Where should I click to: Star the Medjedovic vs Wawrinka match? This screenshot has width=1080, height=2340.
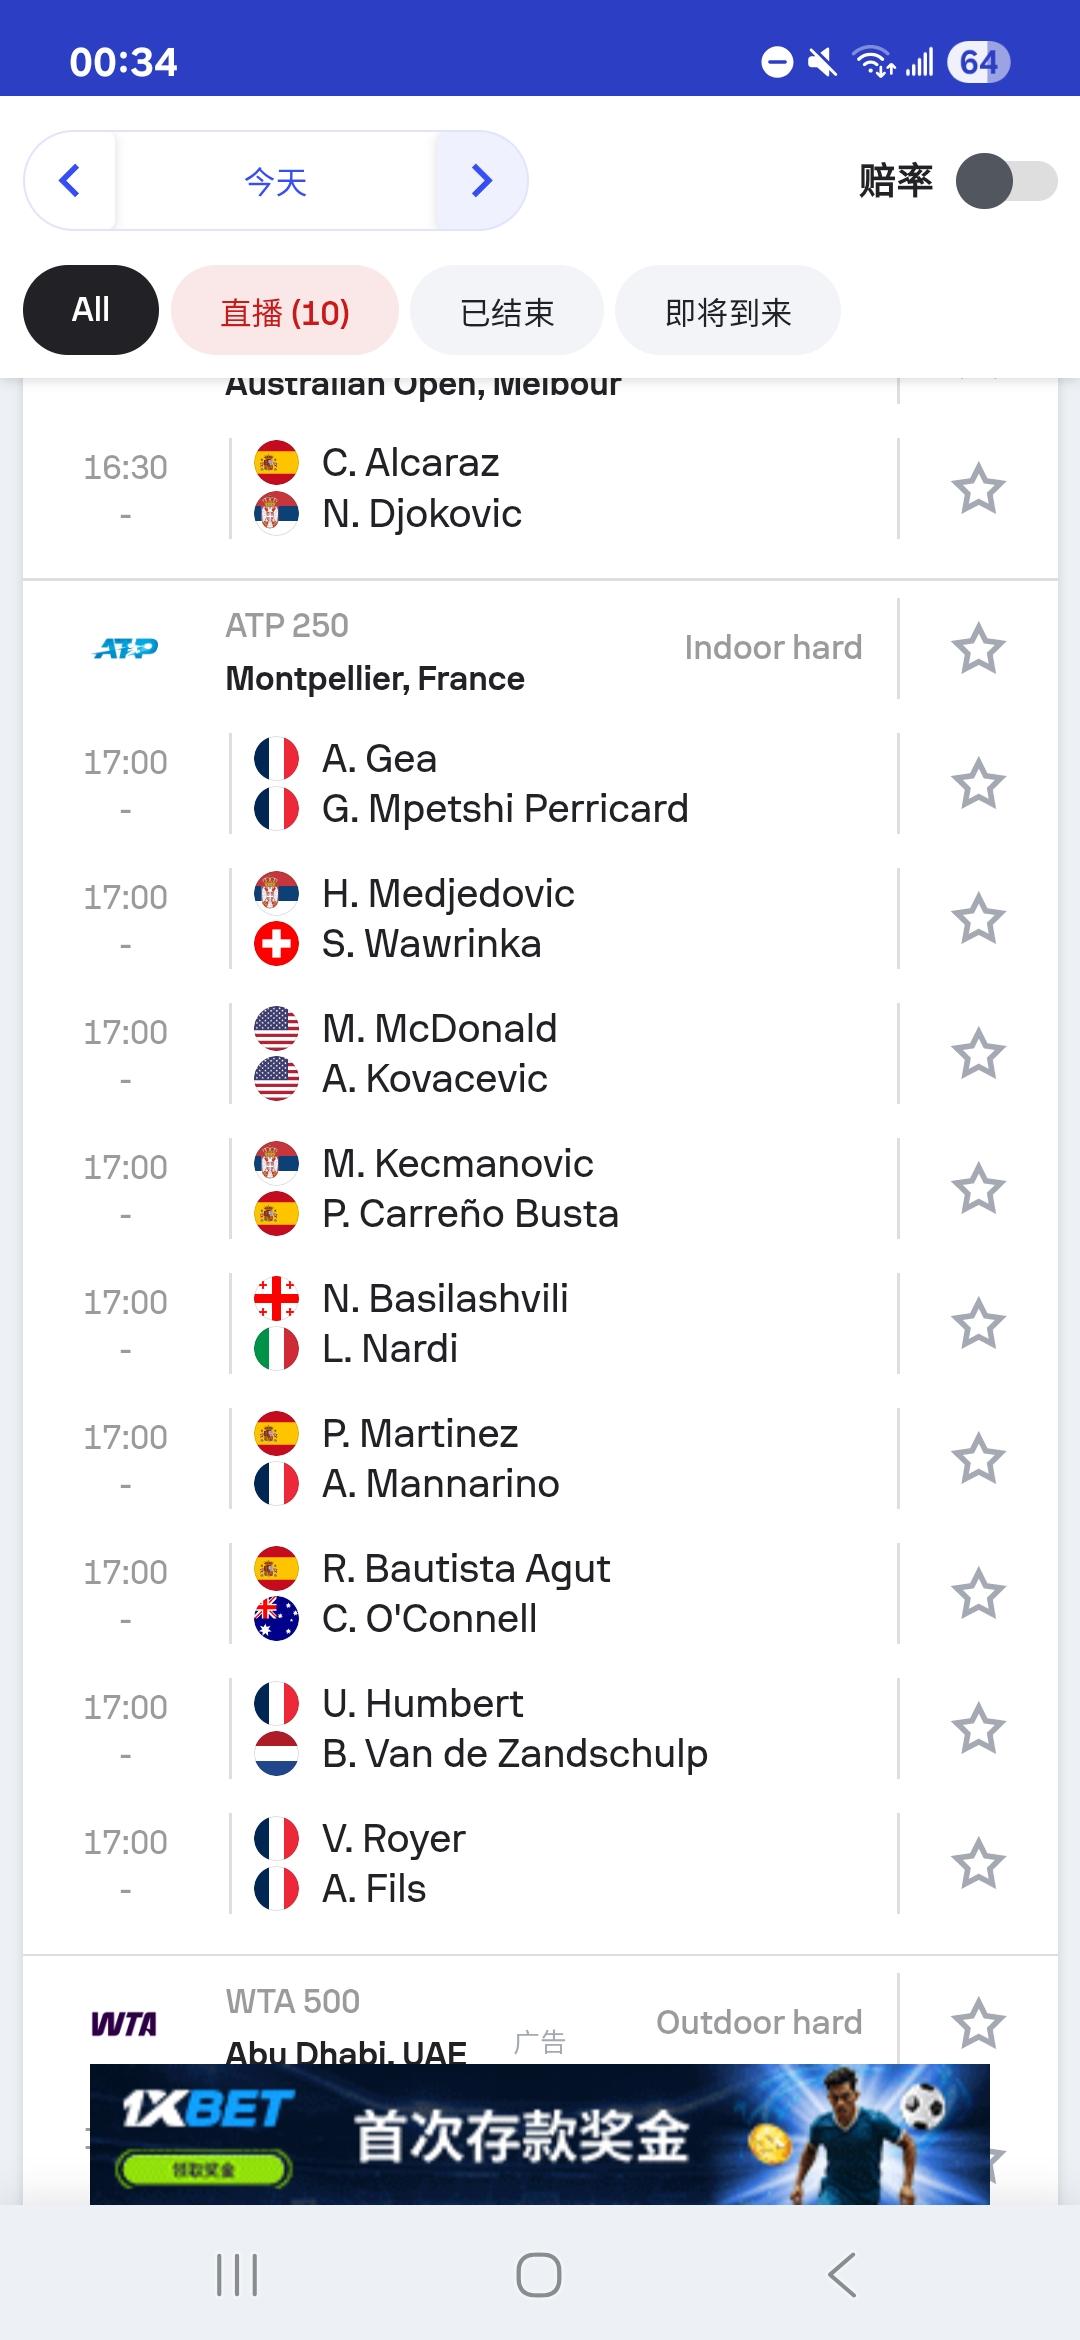977,919
